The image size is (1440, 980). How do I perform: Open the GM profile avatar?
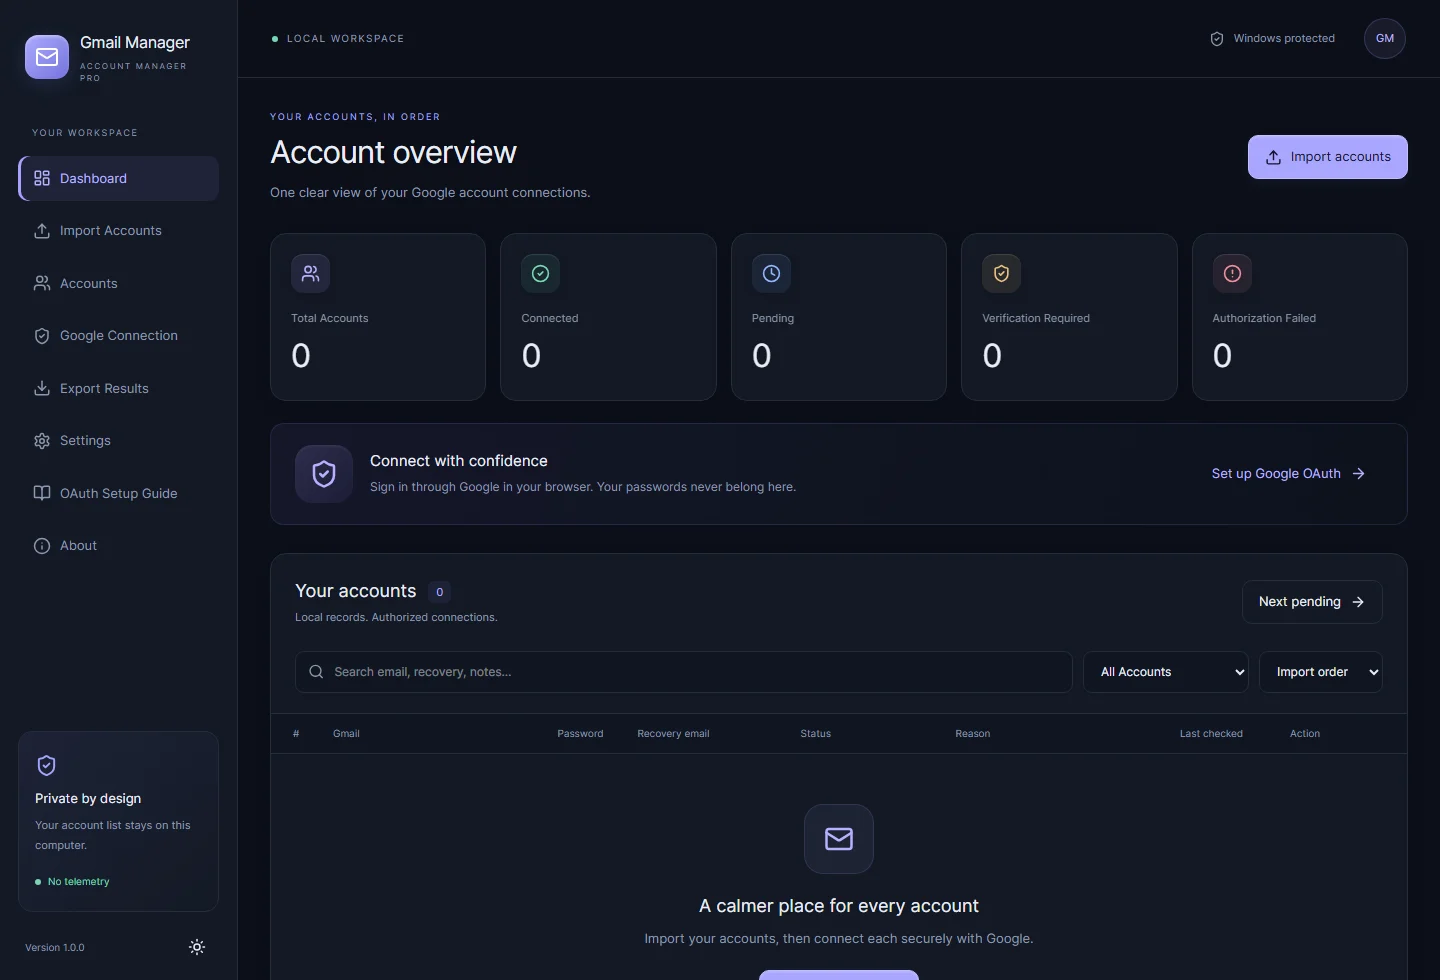click(1385, 38)
